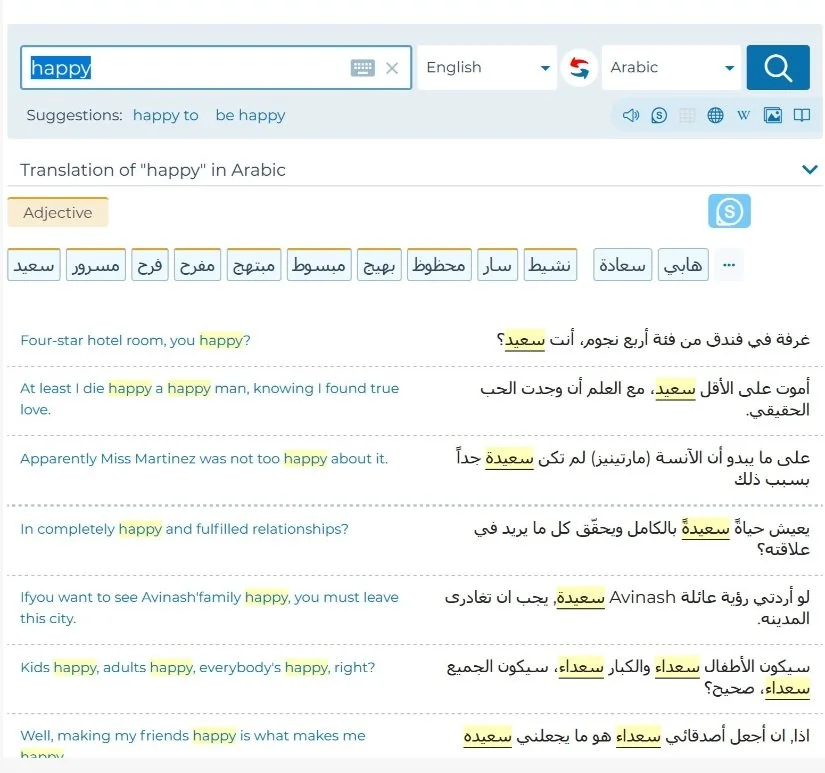Click the suggestion be happy

(x=250, y=115)
